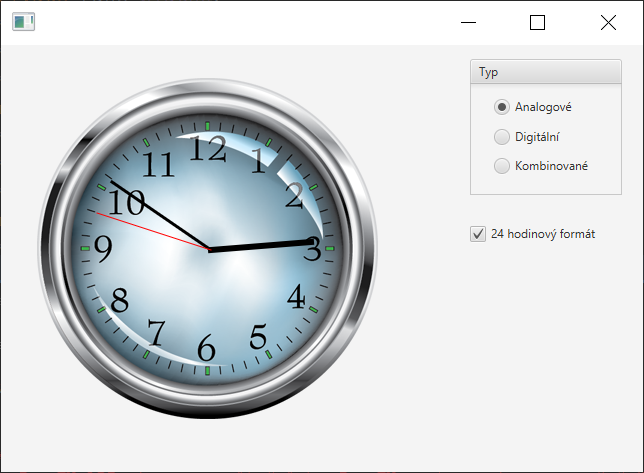644x473 pixels.
Task: Maximize the clock window
Action: tap(537, 22)
